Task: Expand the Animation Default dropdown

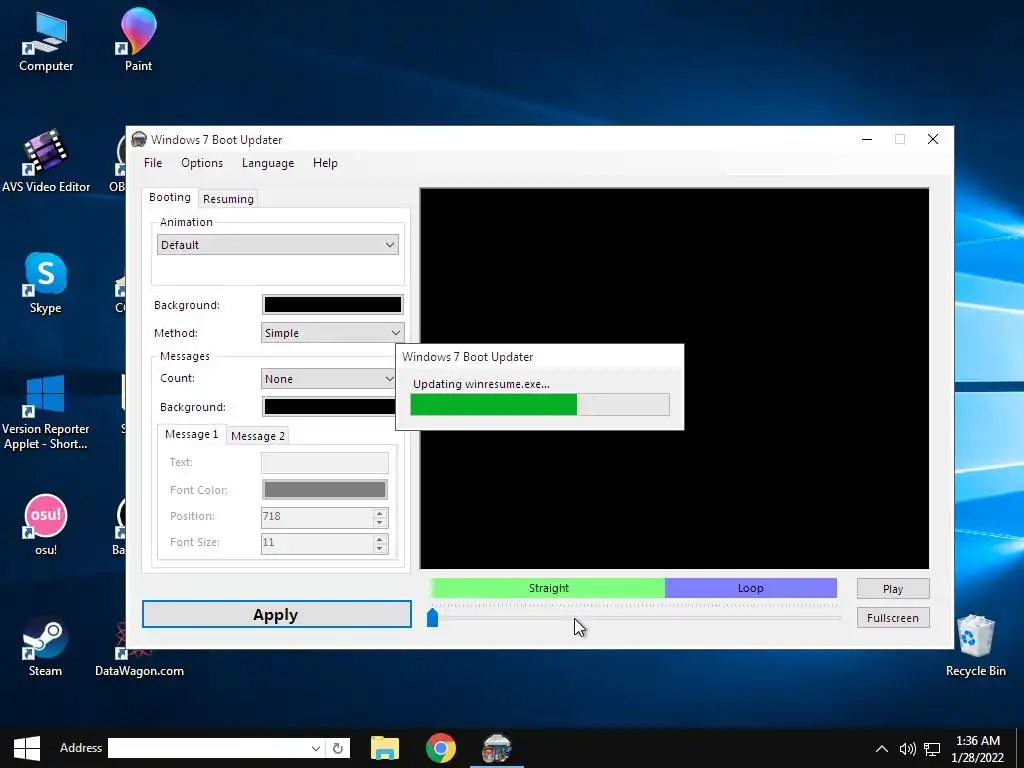Action: (278, 245)
